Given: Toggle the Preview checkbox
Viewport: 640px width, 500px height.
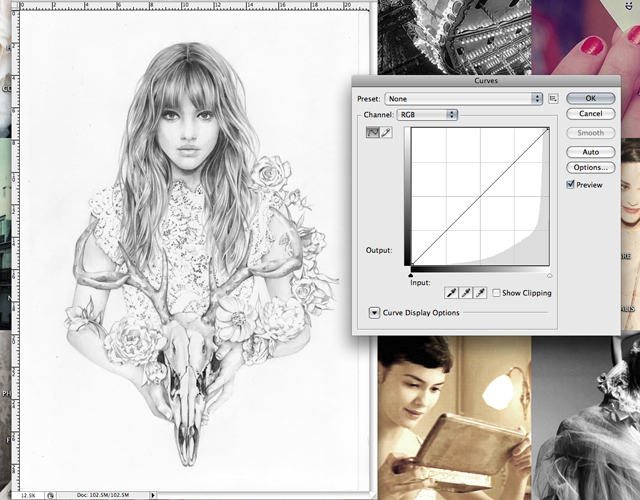Looking at the screenshot, I should coord(571,184).
